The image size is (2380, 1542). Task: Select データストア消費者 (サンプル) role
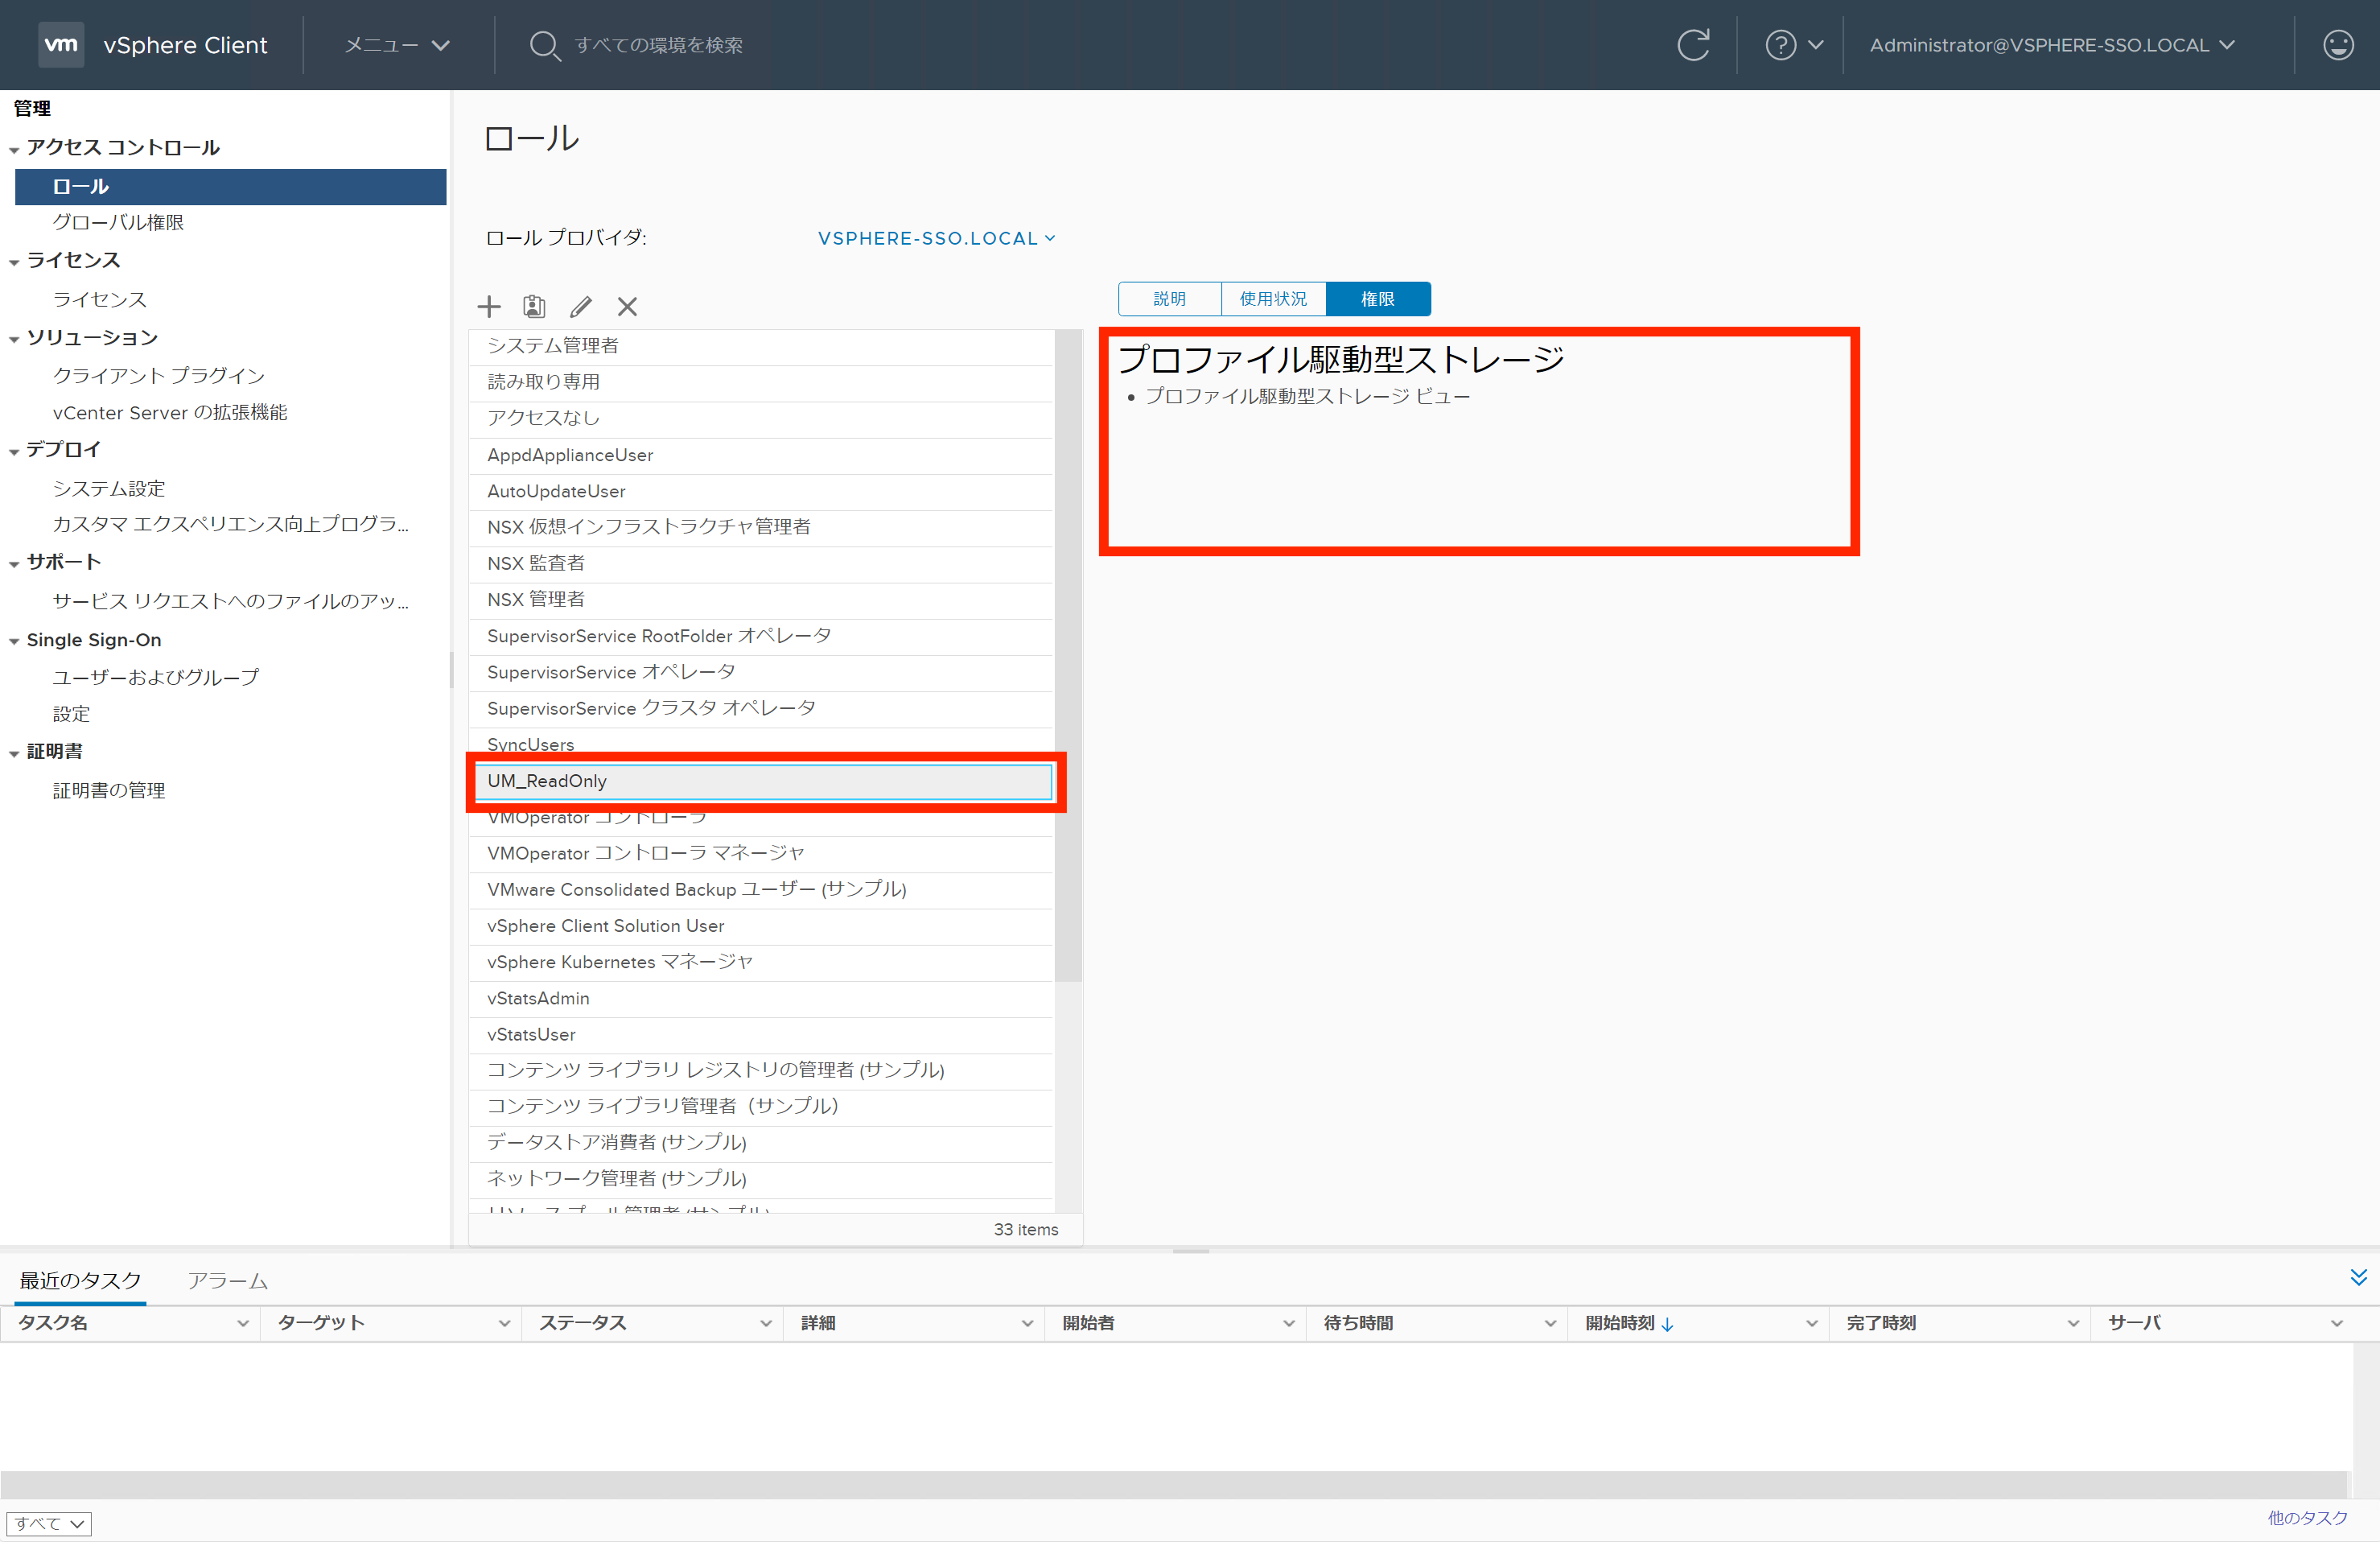[761, 1142]
